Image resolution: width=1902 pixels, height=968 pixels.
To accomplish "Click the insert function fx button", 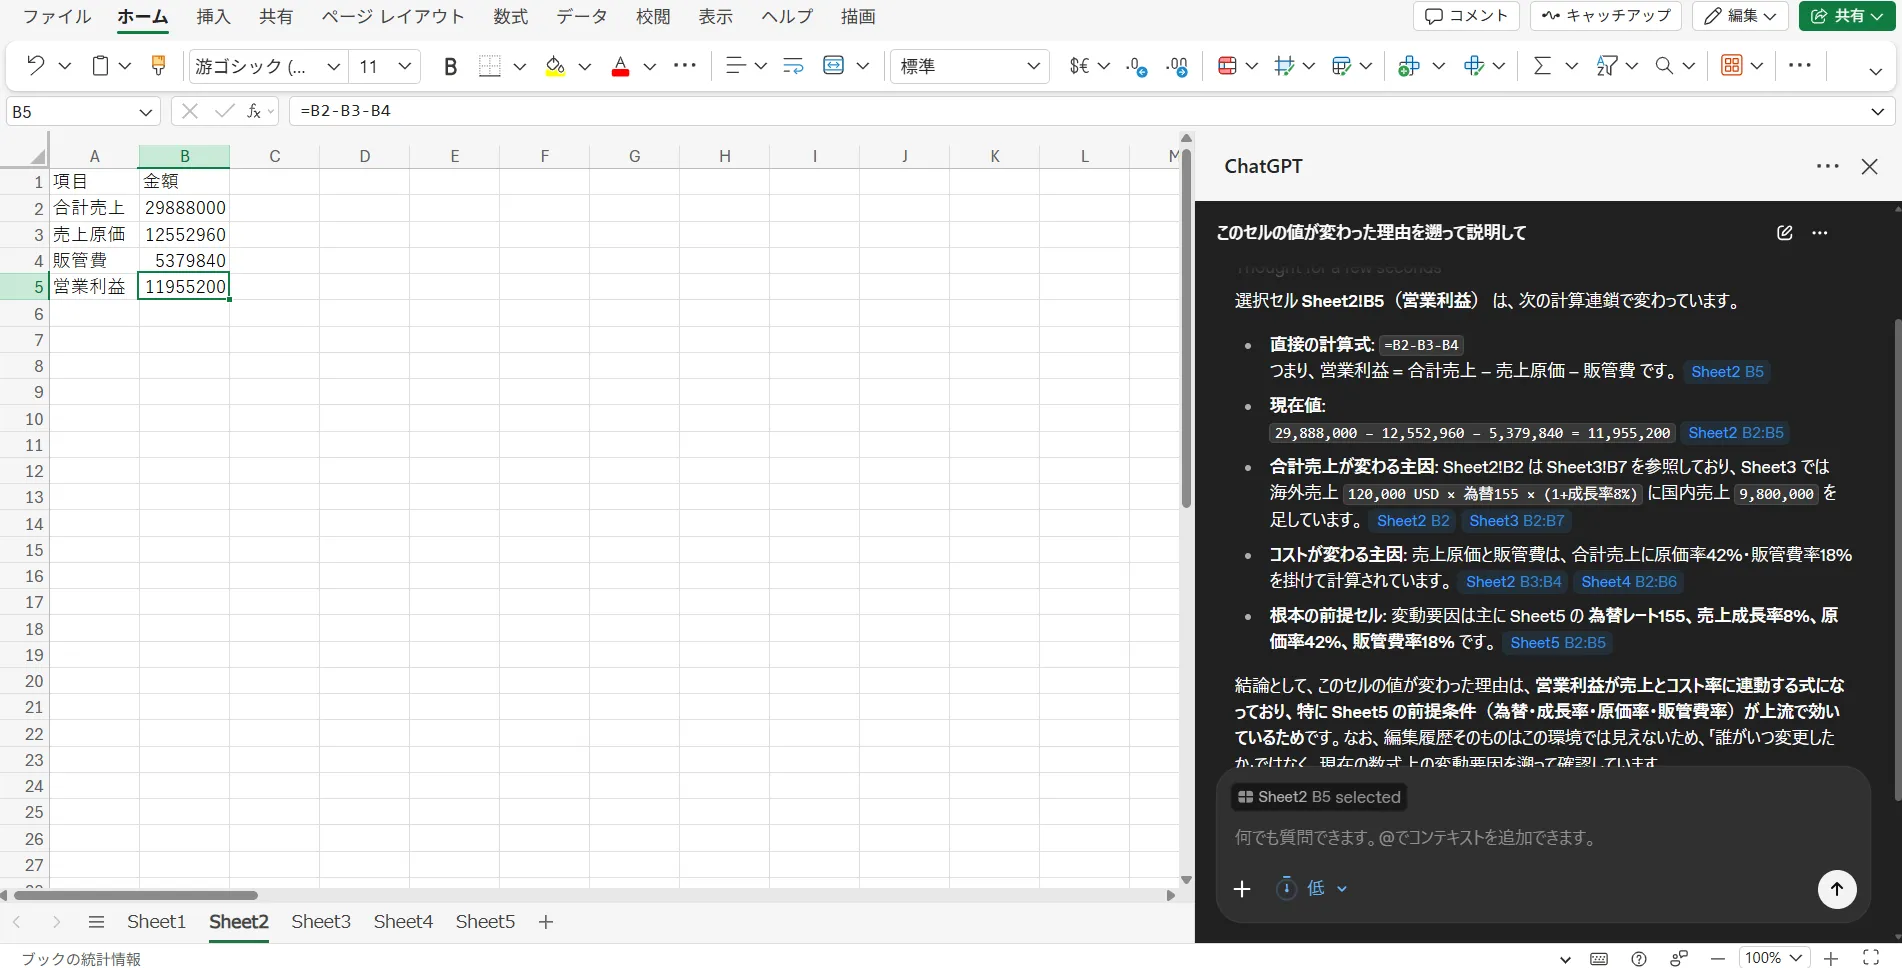I will (255, 111).
